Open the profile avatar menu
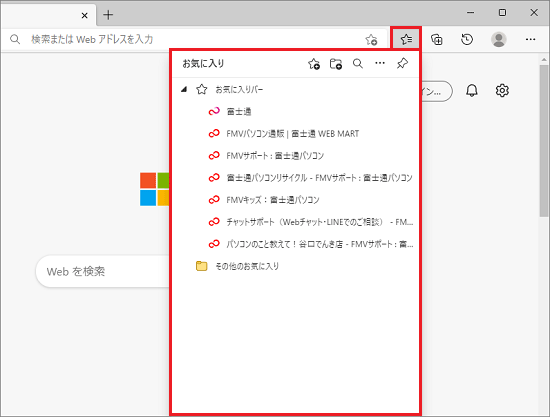The height and width of the screenshot is (417, 550). (x=498, y=39)
